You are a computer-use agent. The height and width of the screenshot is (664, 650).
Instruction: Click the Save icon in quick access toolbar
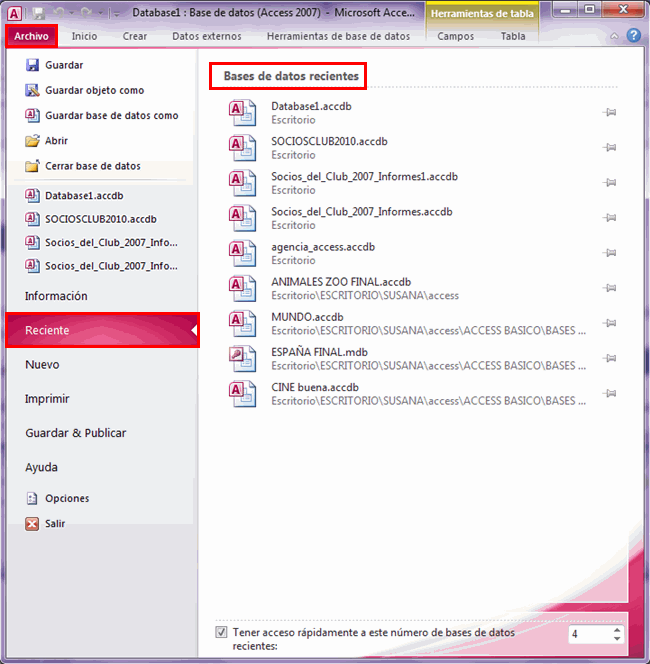(39, 14)
